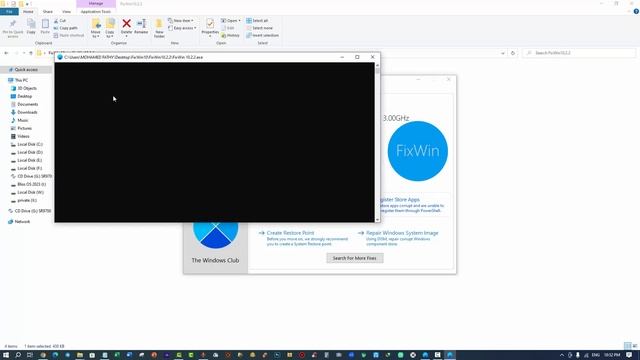The image size is (640, 360).
Task: Open the address bar history dropdown
Action: point(503,53)
